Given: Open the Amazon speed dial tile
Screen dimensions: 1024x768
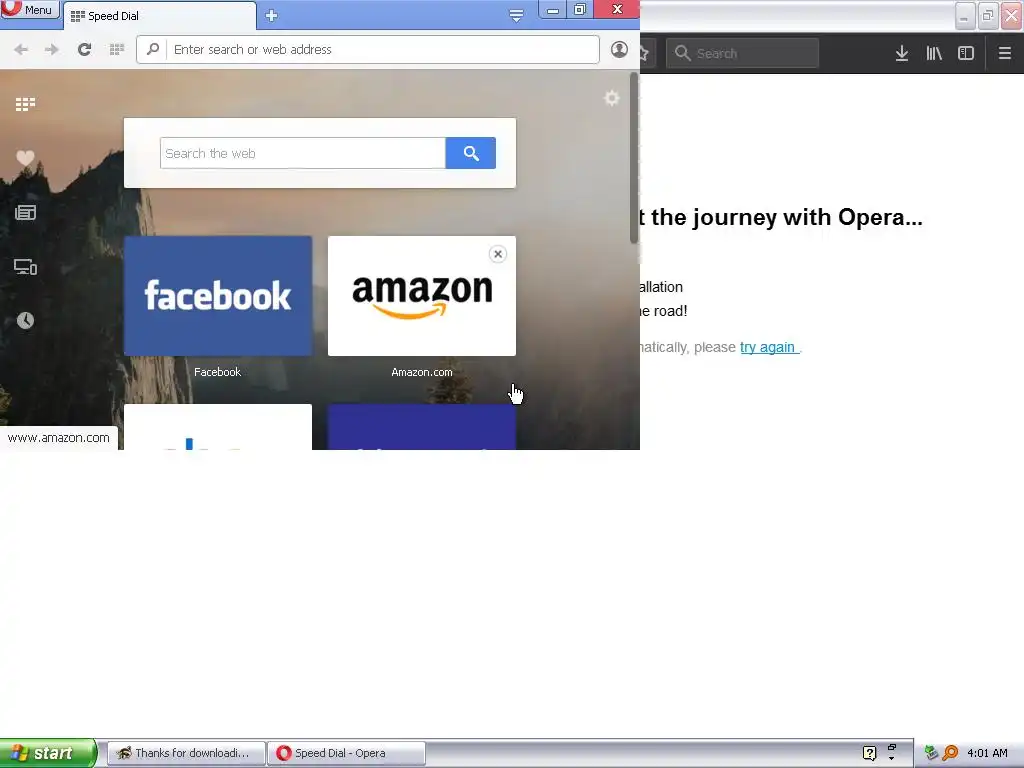Looking at the screenshot, I should pyautogui.click(x=422, y=296).
